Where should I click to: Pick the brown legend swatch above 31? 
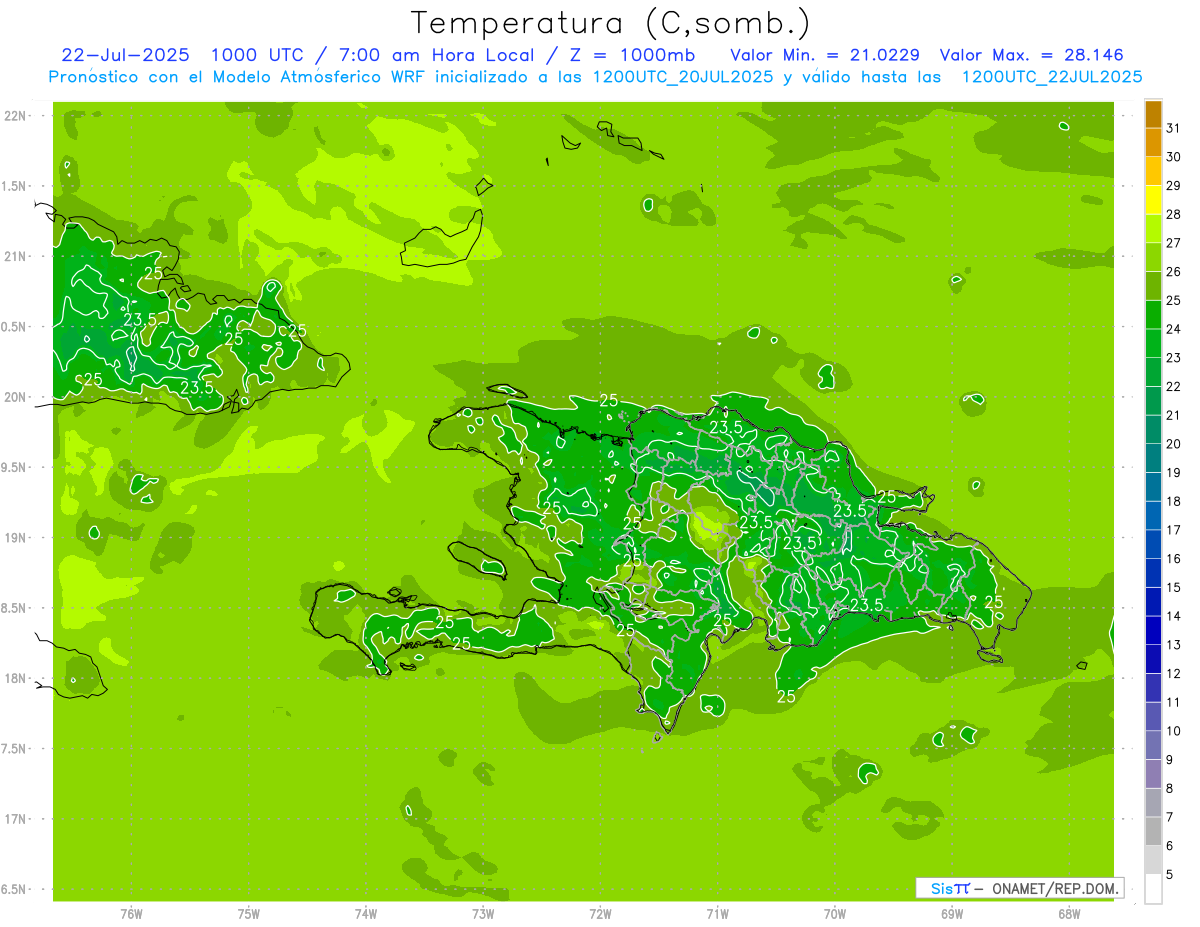1153,114
